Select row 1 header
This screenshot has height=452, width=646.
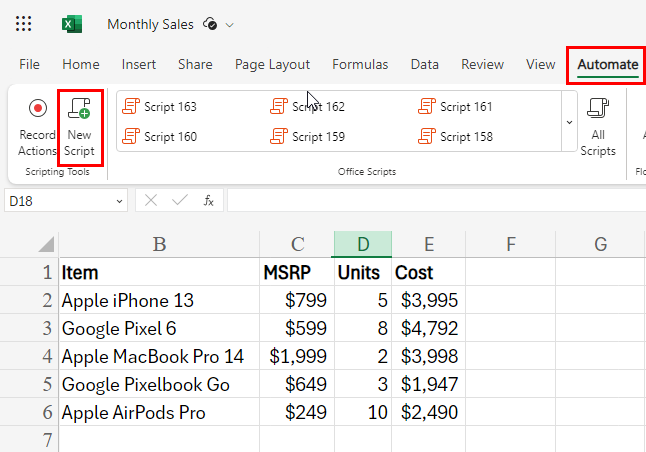[x=29, y=272]
